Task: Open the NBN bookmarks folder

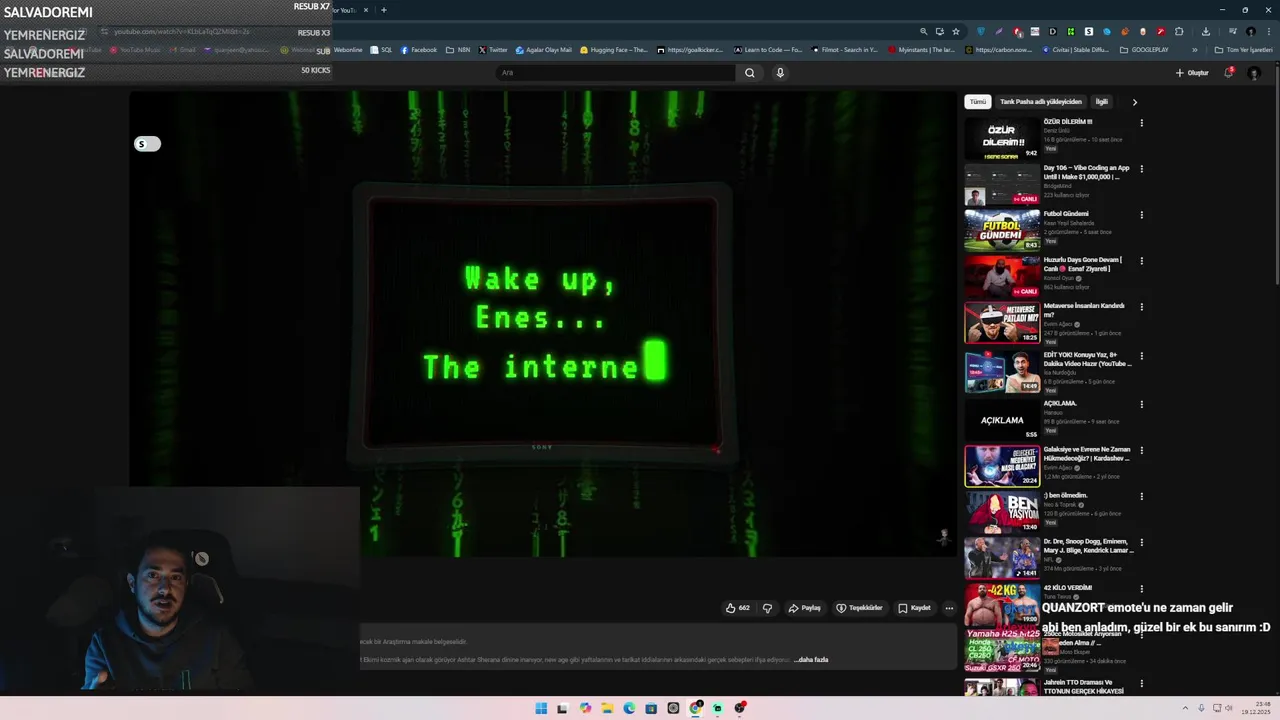Action: pyautogui.click(x=458, y=50)
